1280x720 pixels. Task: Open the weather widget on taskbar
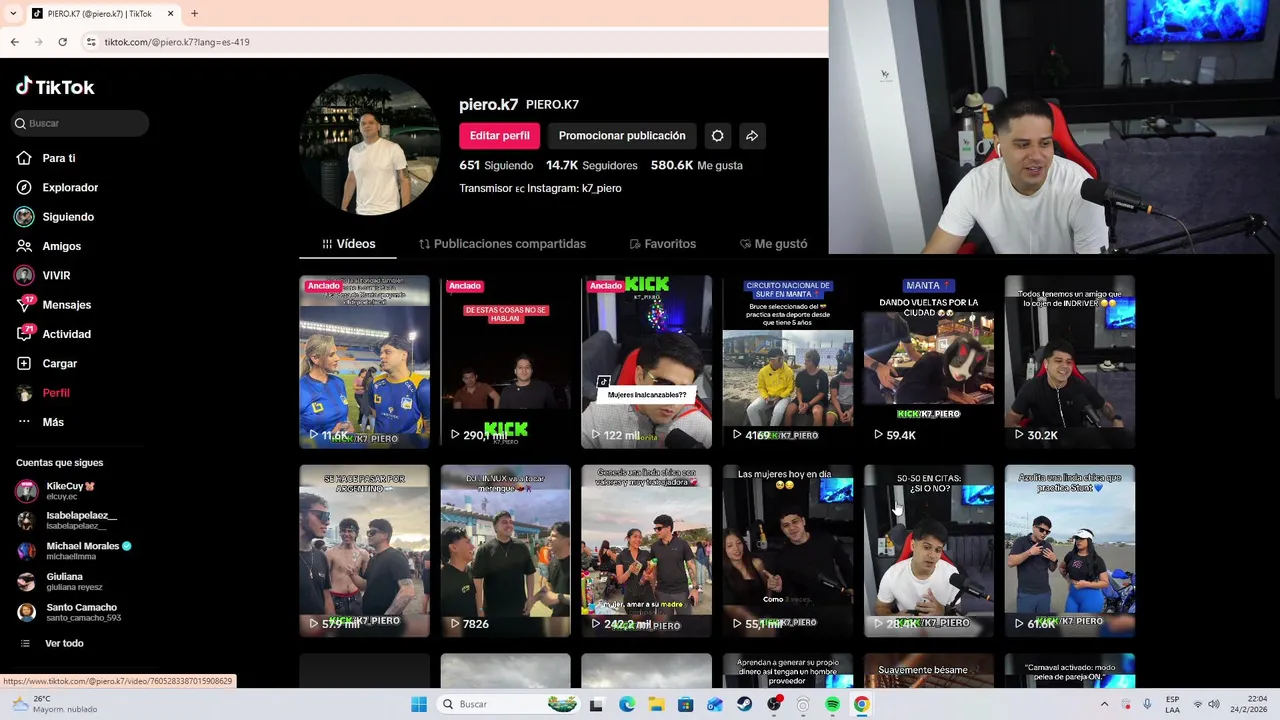[x=55, y=704]
